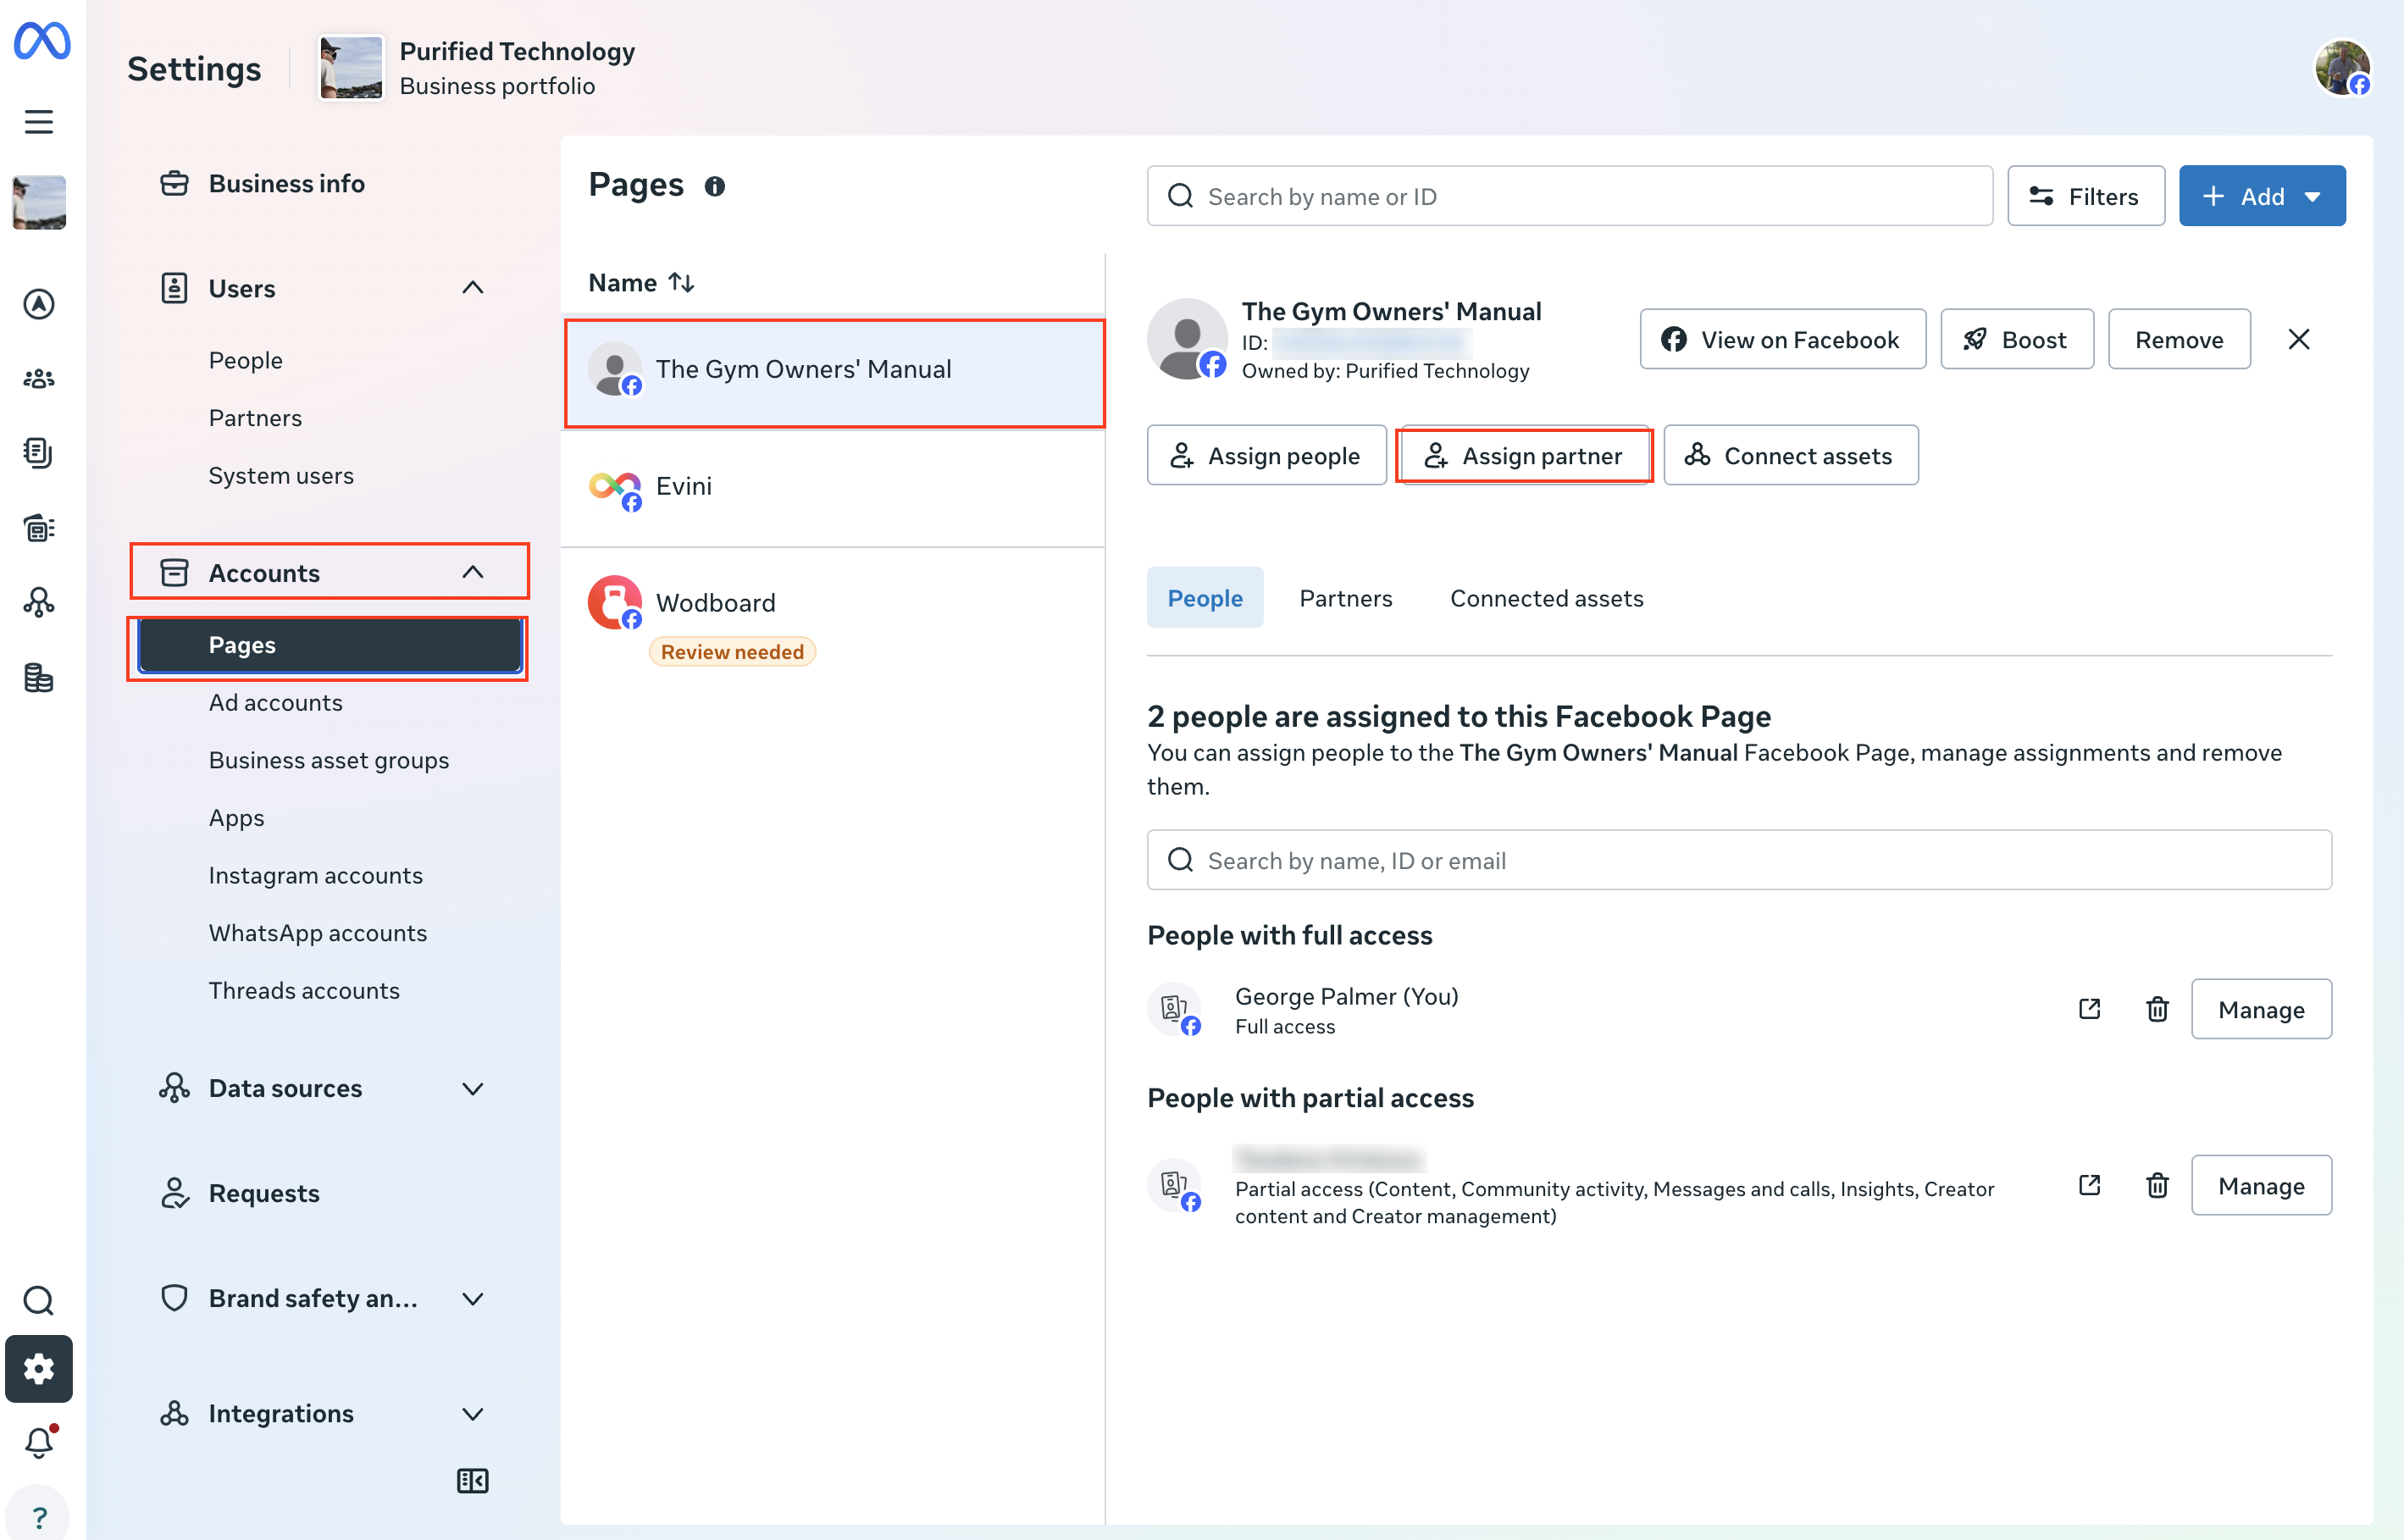The image size is (2404, 1540).
Task: Open George Palmer's profile external link icon
Action: [2089, 1009]
